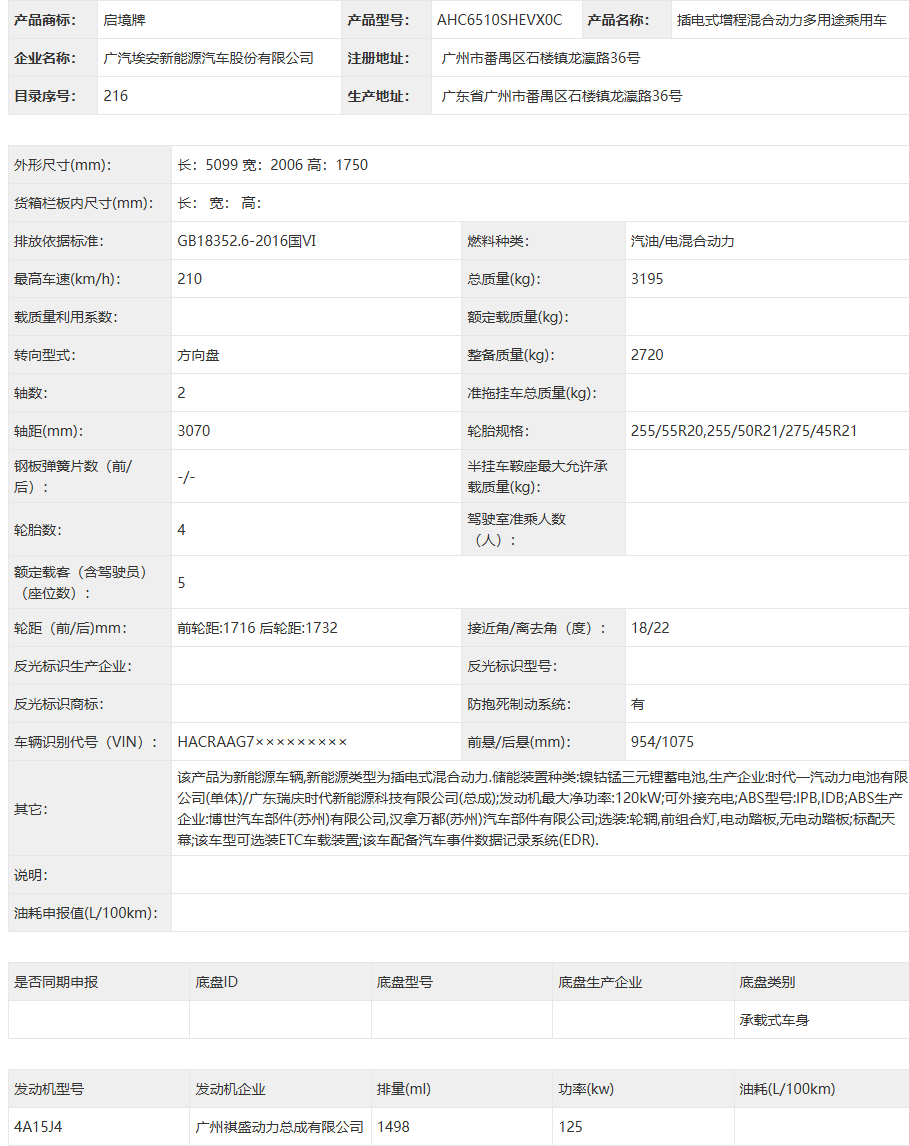
Task: Select the 防抱死制动系统 label
Action: [x=519, y=704]
